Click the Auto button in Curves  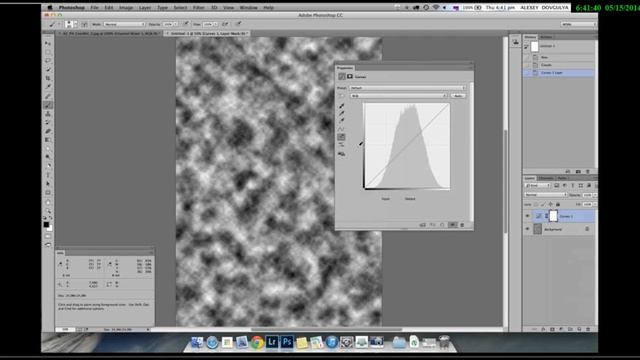[458, 96]
